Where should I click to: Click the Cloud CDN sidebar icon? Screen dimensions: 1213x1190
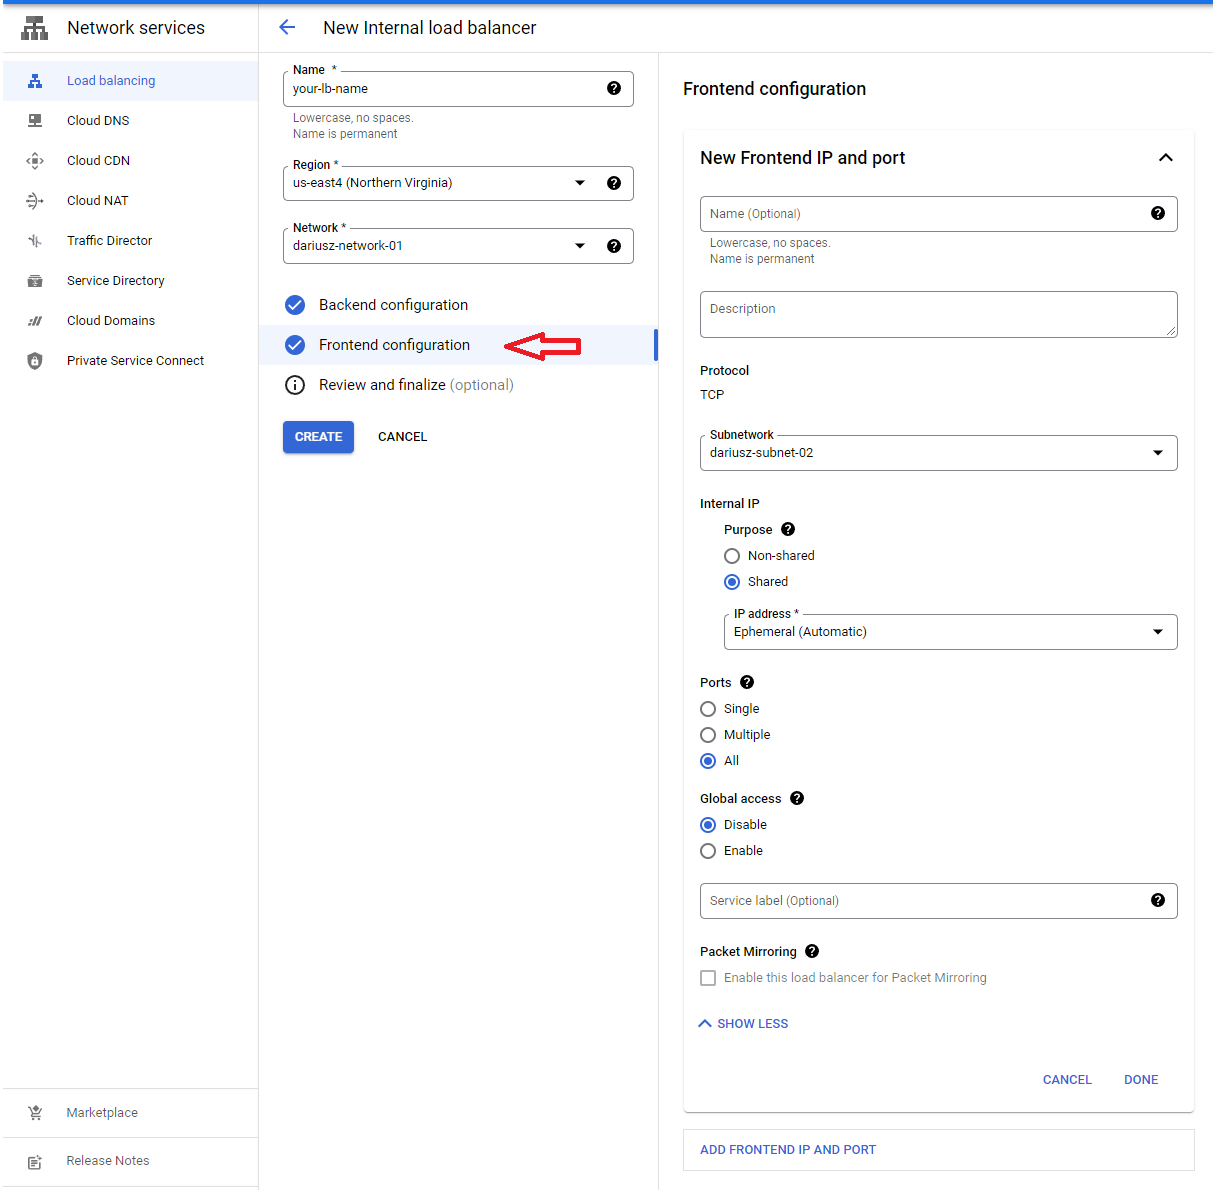[35, 161]
